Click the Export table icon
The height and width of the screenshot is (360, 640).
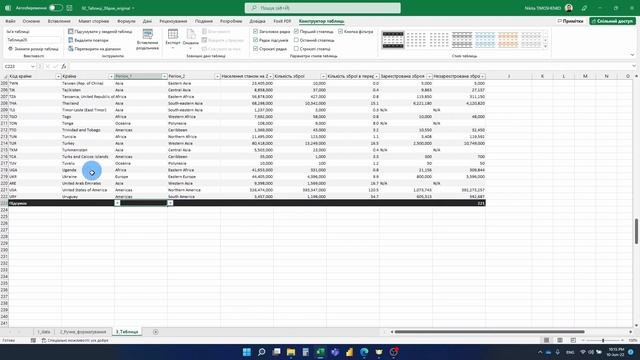click(x=173, y=34)
